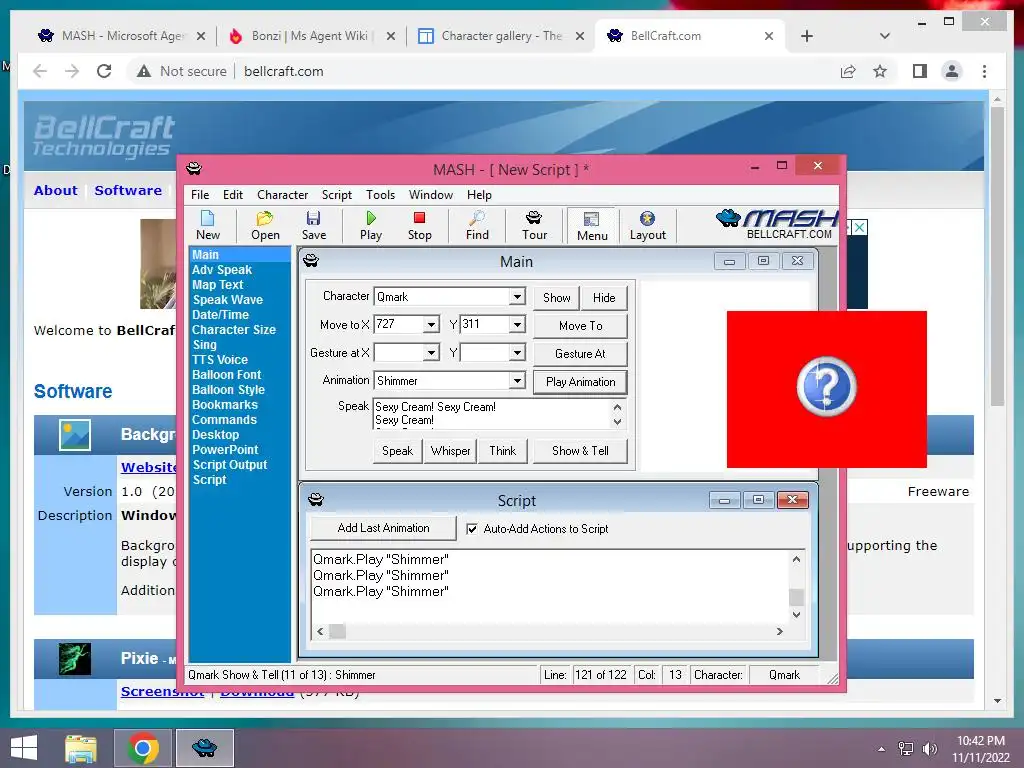Switch to Chrome in the taskbar
The image size is (1024, 768).
(143, 748)
